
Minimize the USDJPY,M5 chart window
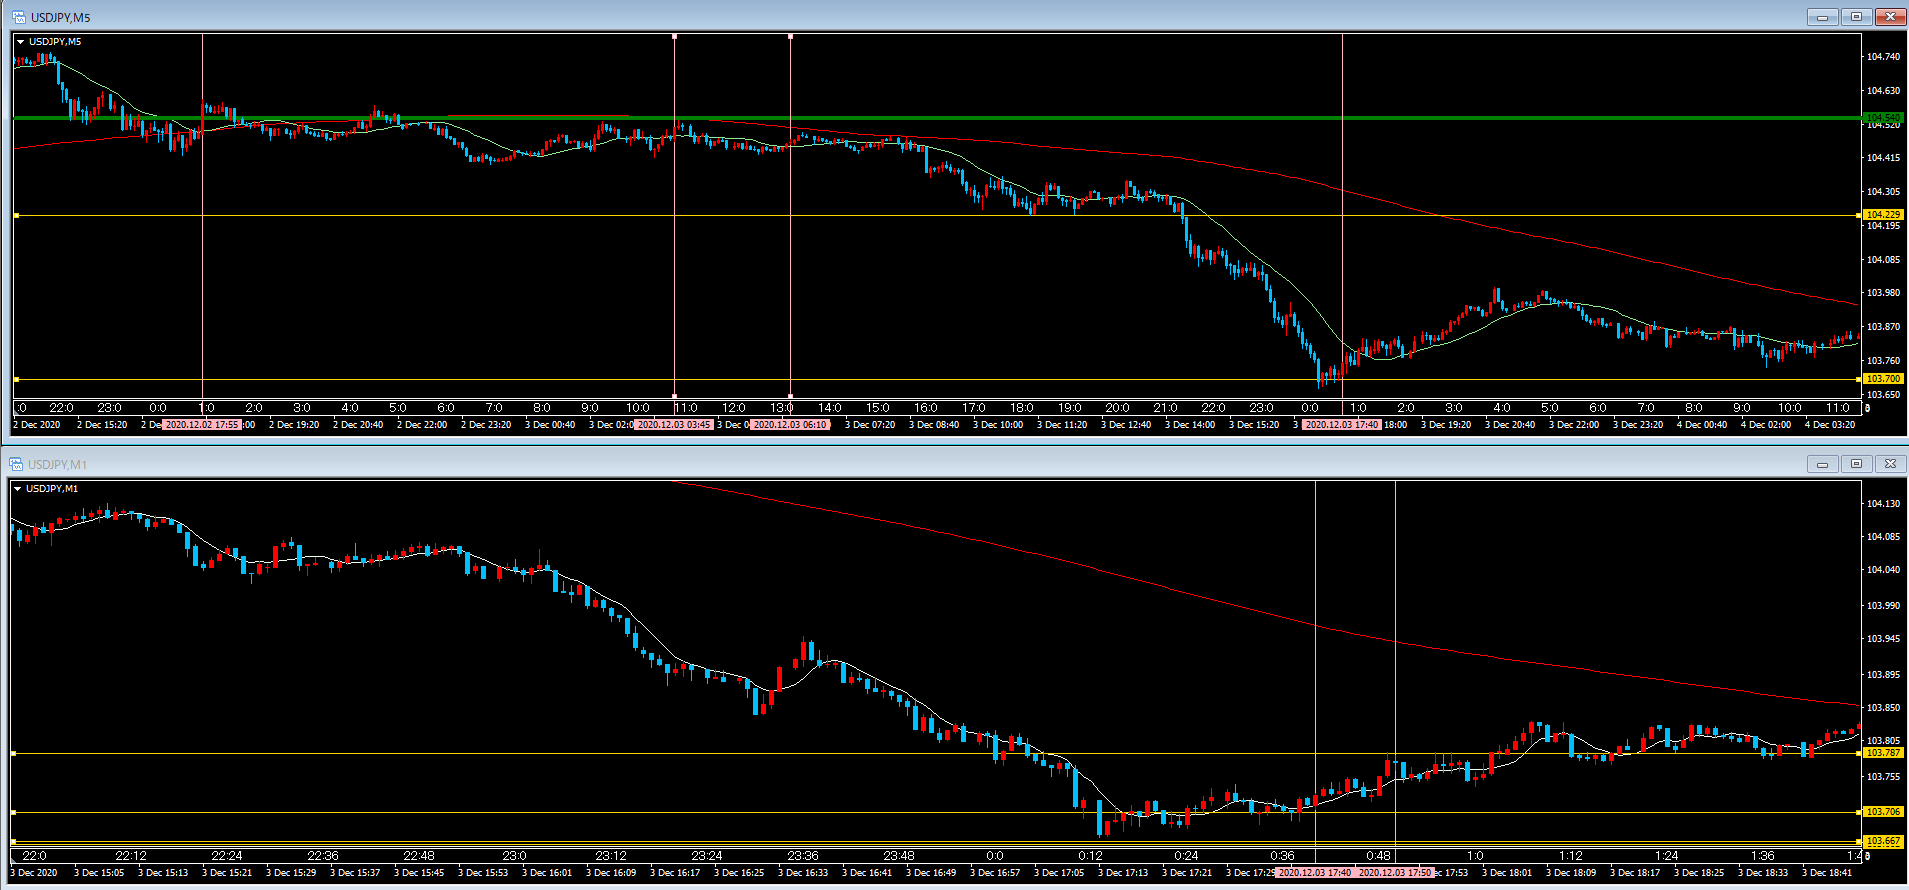pos(1822,17)
